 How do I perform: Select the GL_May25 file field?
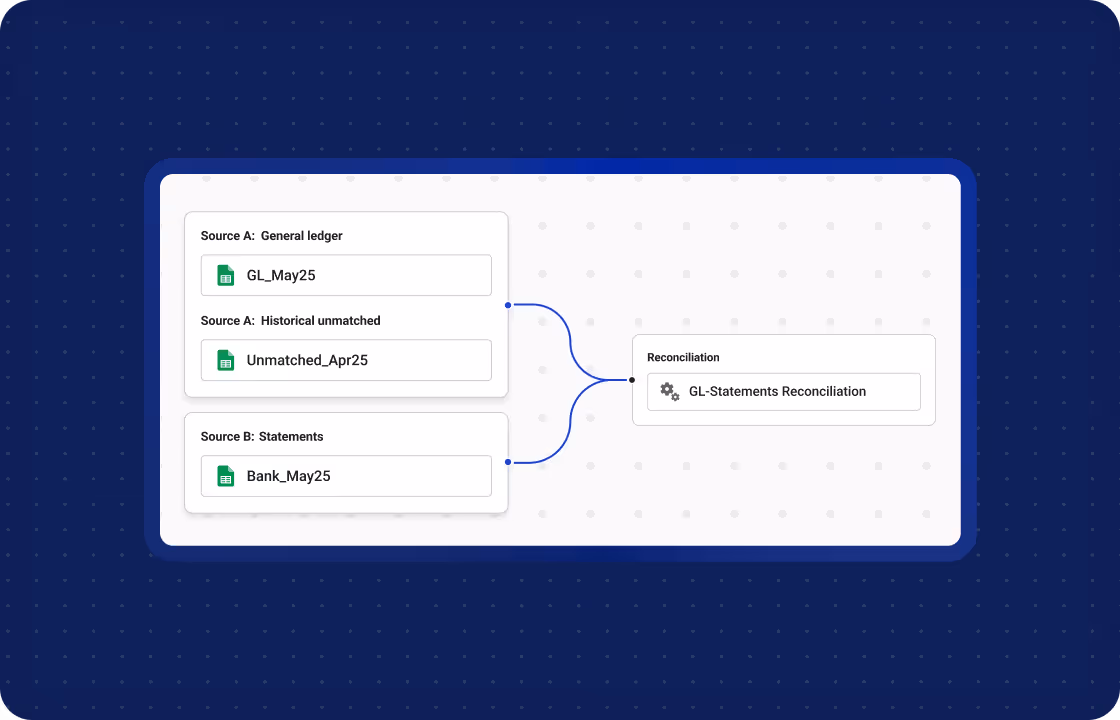tap(345, 274)
